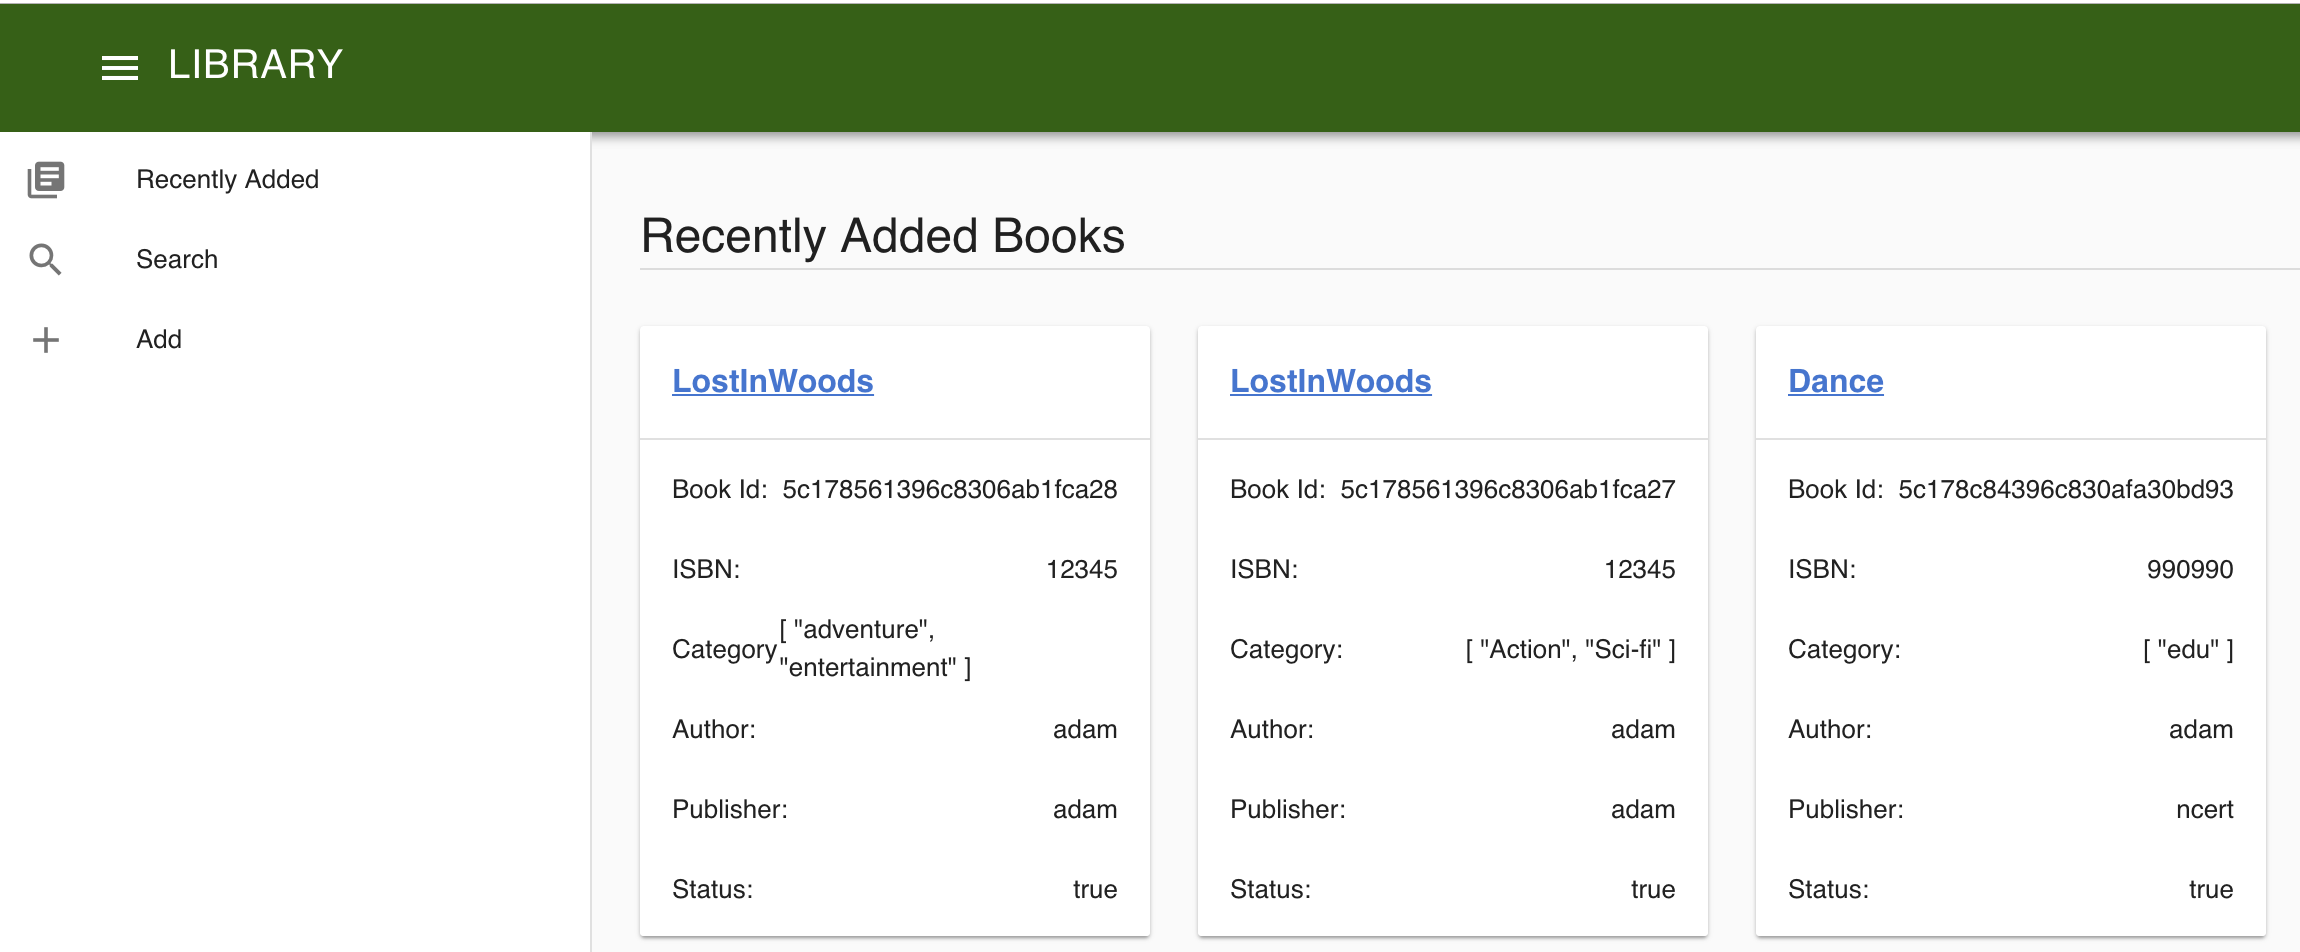
Task: Click the plus icon beside Add
Action: pos(46,340)
